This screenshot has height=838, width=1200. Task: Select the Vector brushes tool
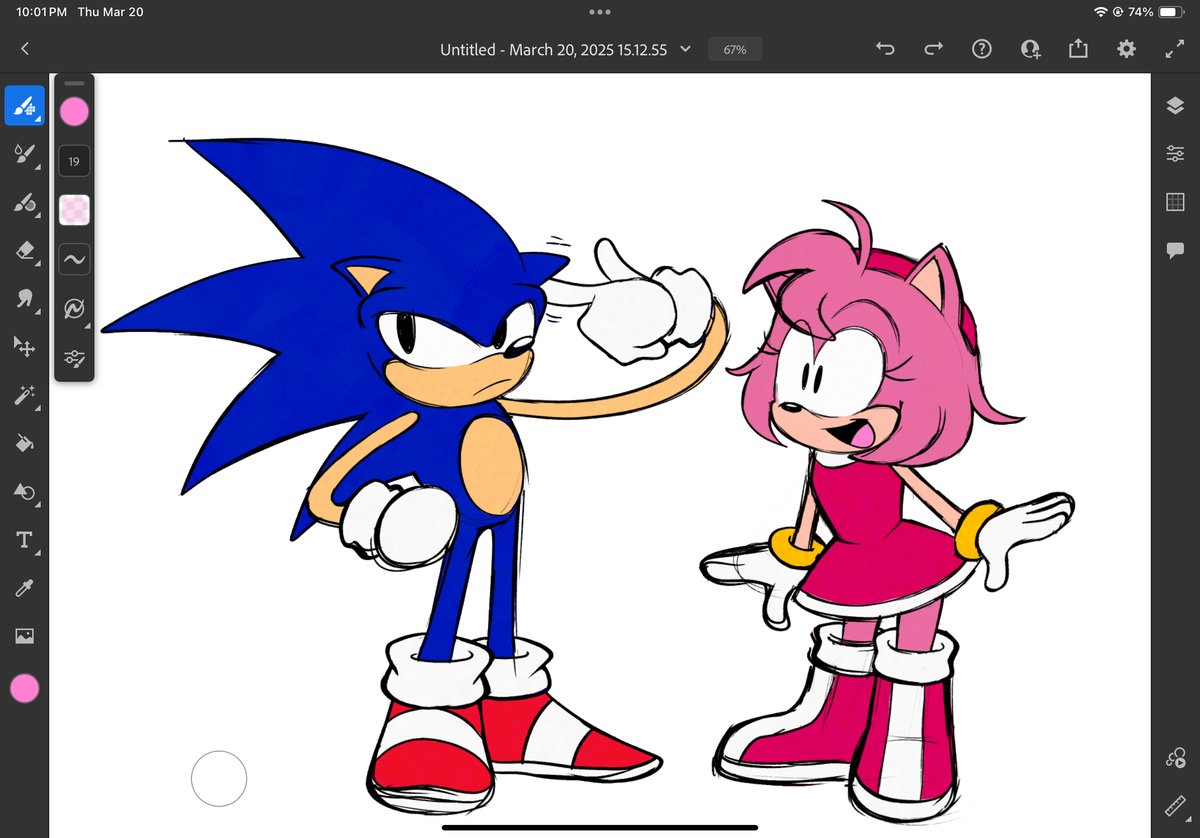point(24,203)
